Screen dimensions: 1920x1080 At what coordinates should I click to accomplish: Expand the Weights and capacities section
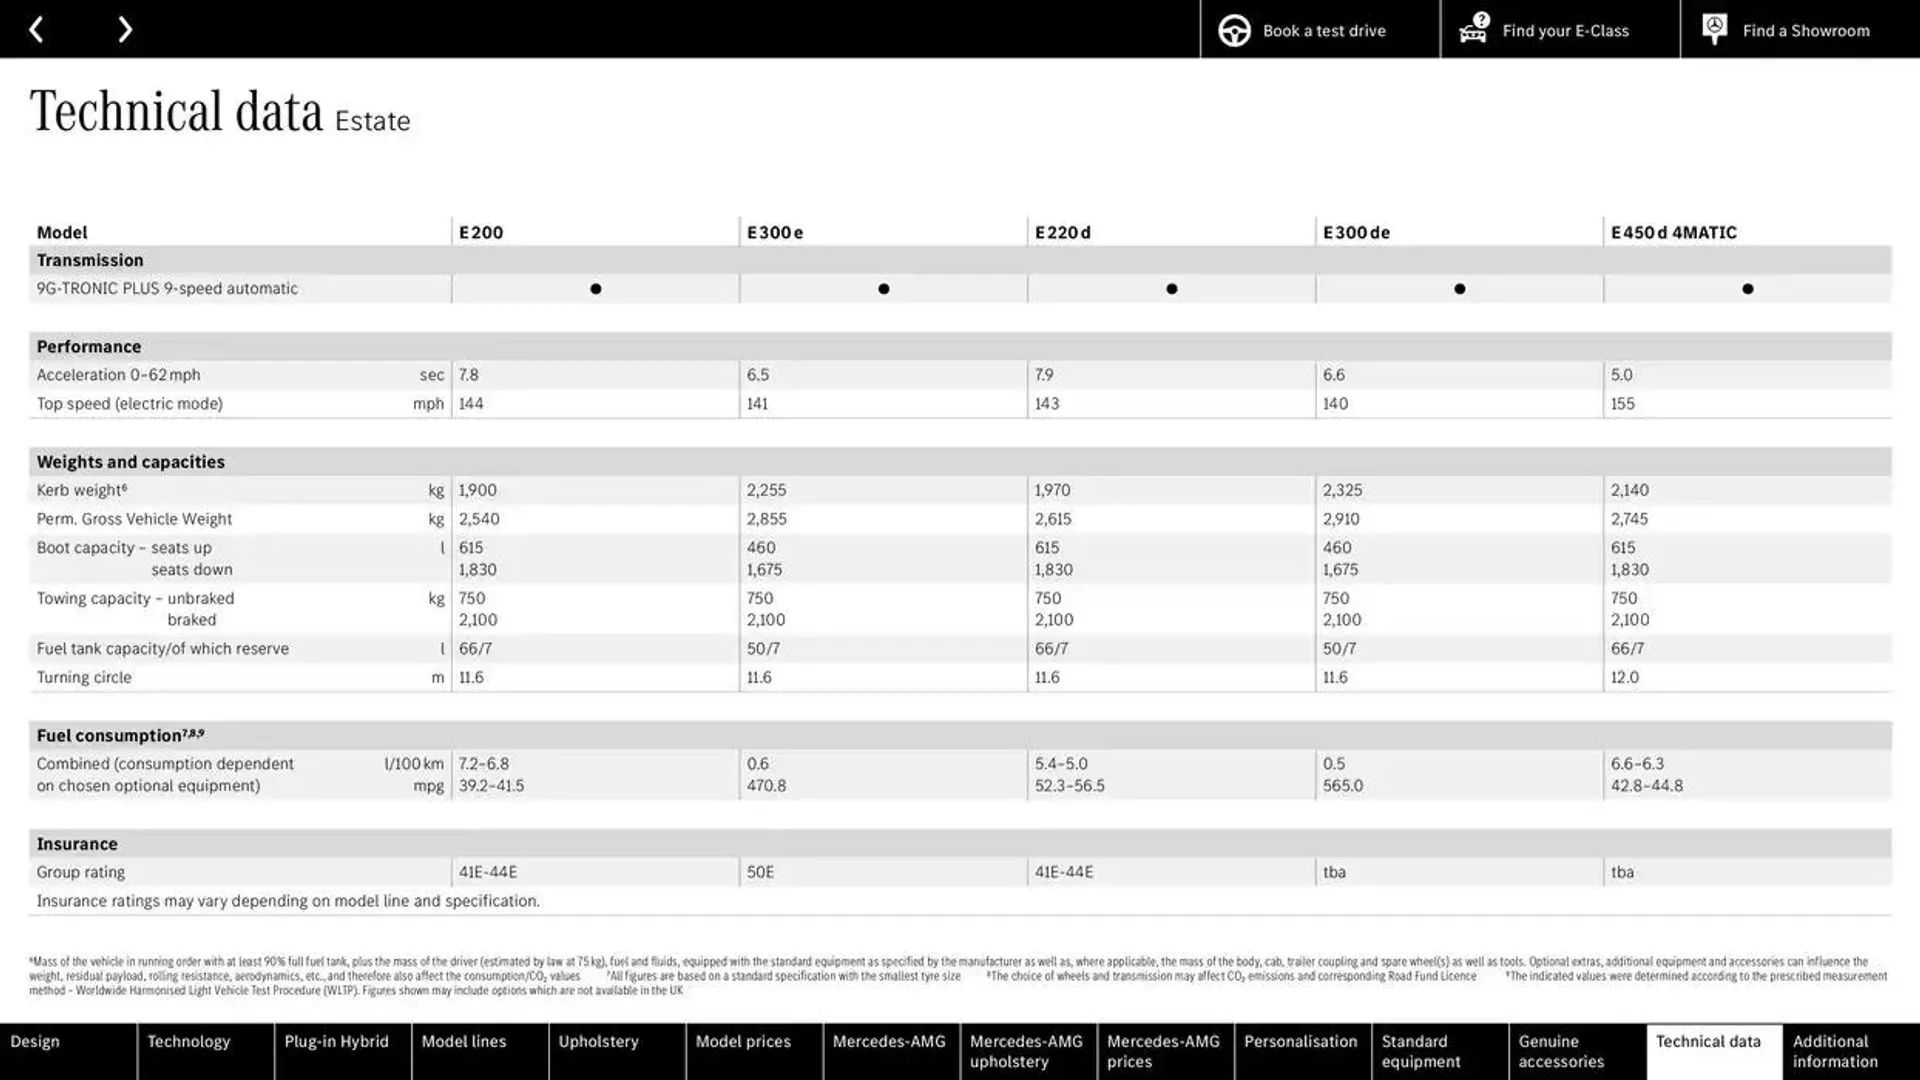131,460
